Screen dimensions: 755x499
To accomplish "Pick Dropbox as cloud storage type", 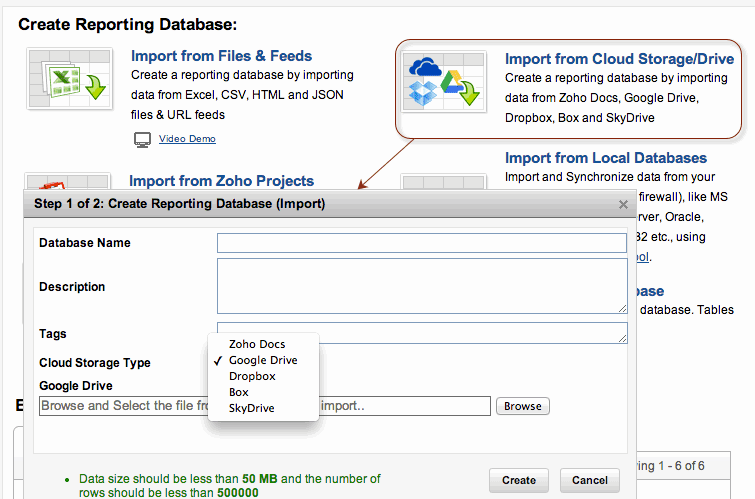I will [252, 376].
